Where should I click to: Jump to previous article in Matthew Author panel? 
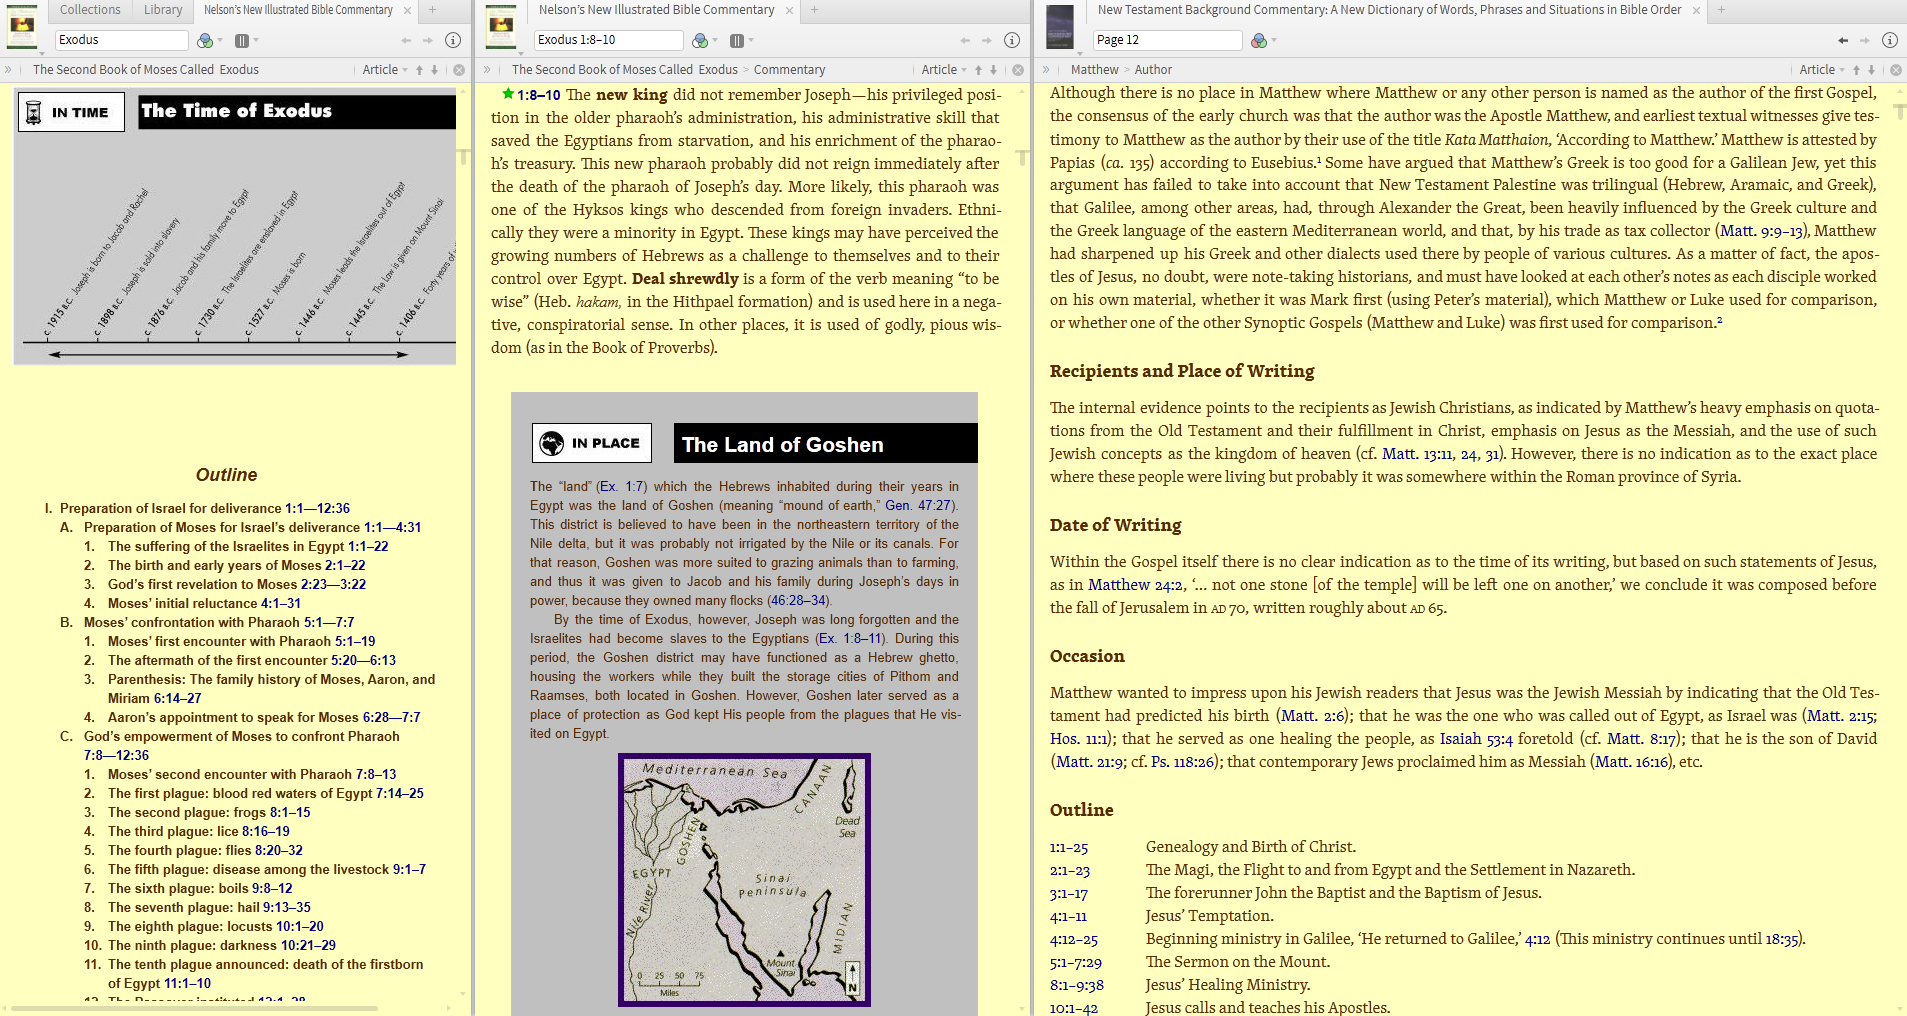coord(1857,70)
